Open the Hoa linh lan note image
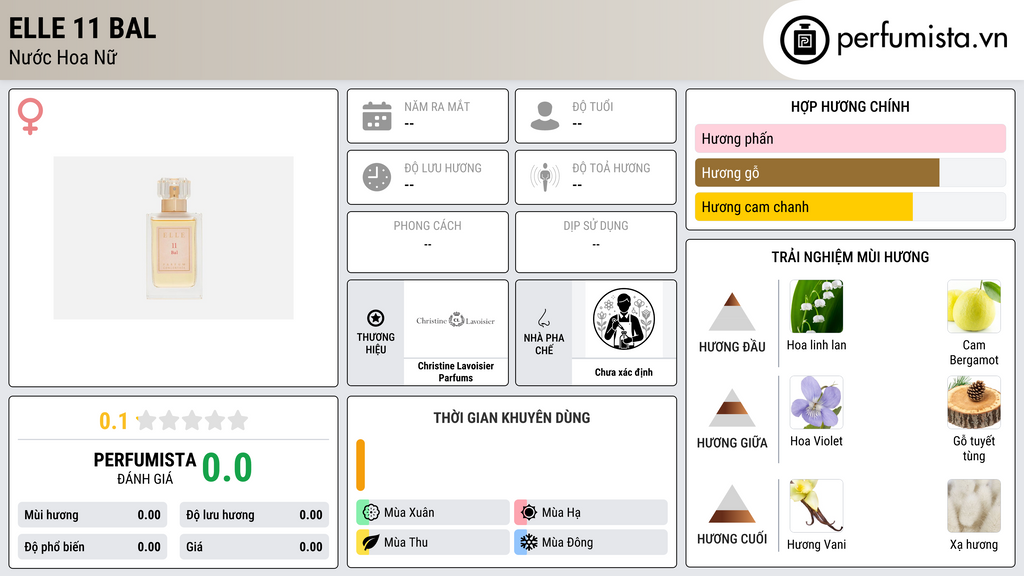 [816, 306]
